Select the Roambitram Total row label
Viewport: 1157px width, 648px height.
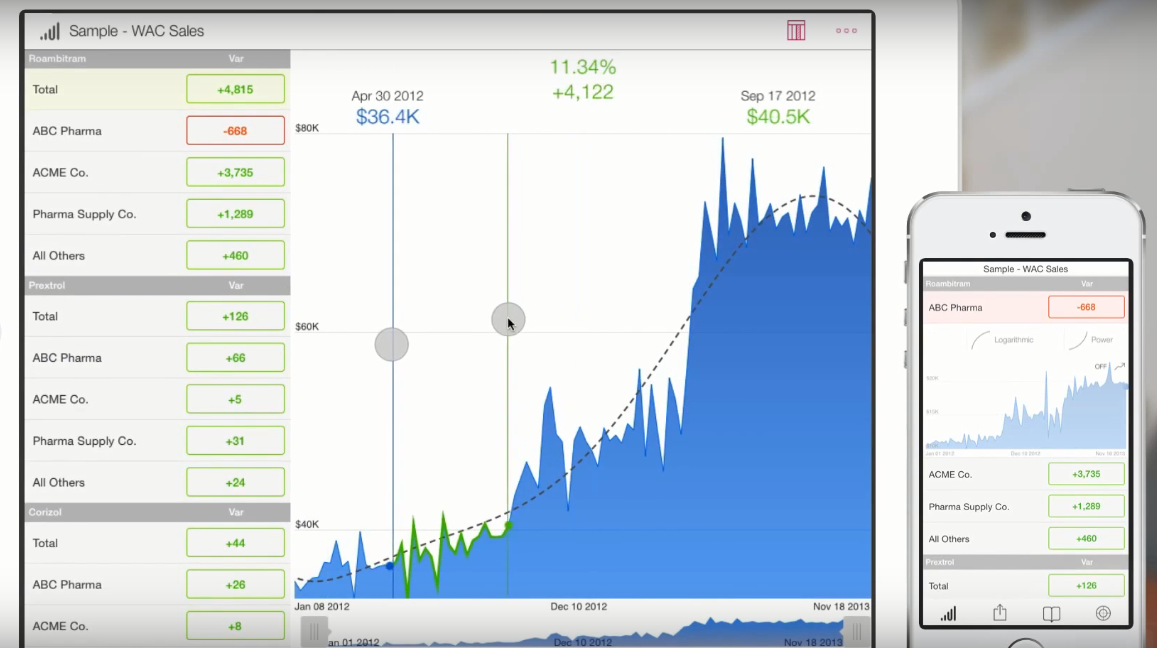click(x=45, y=89)
